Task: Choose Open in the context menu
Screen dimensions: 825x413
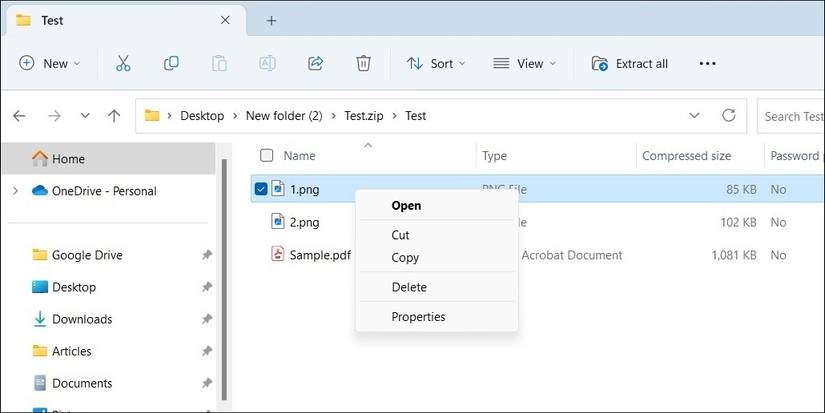Action: click(437, 205)
